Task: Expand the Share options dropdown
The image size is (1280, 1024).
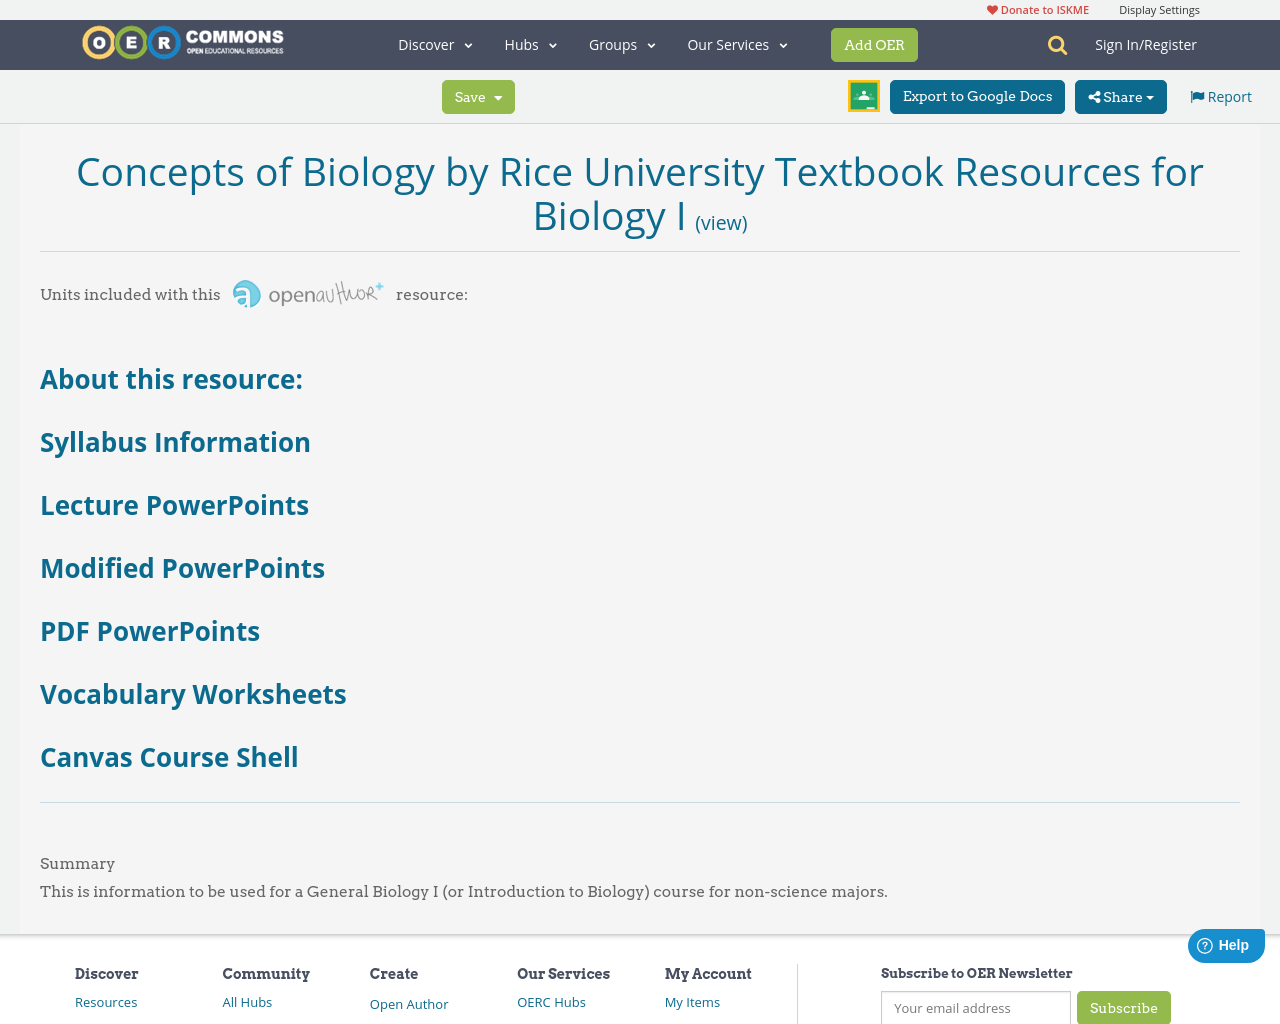Action: pyautogui.click(x=1148, y=96)
